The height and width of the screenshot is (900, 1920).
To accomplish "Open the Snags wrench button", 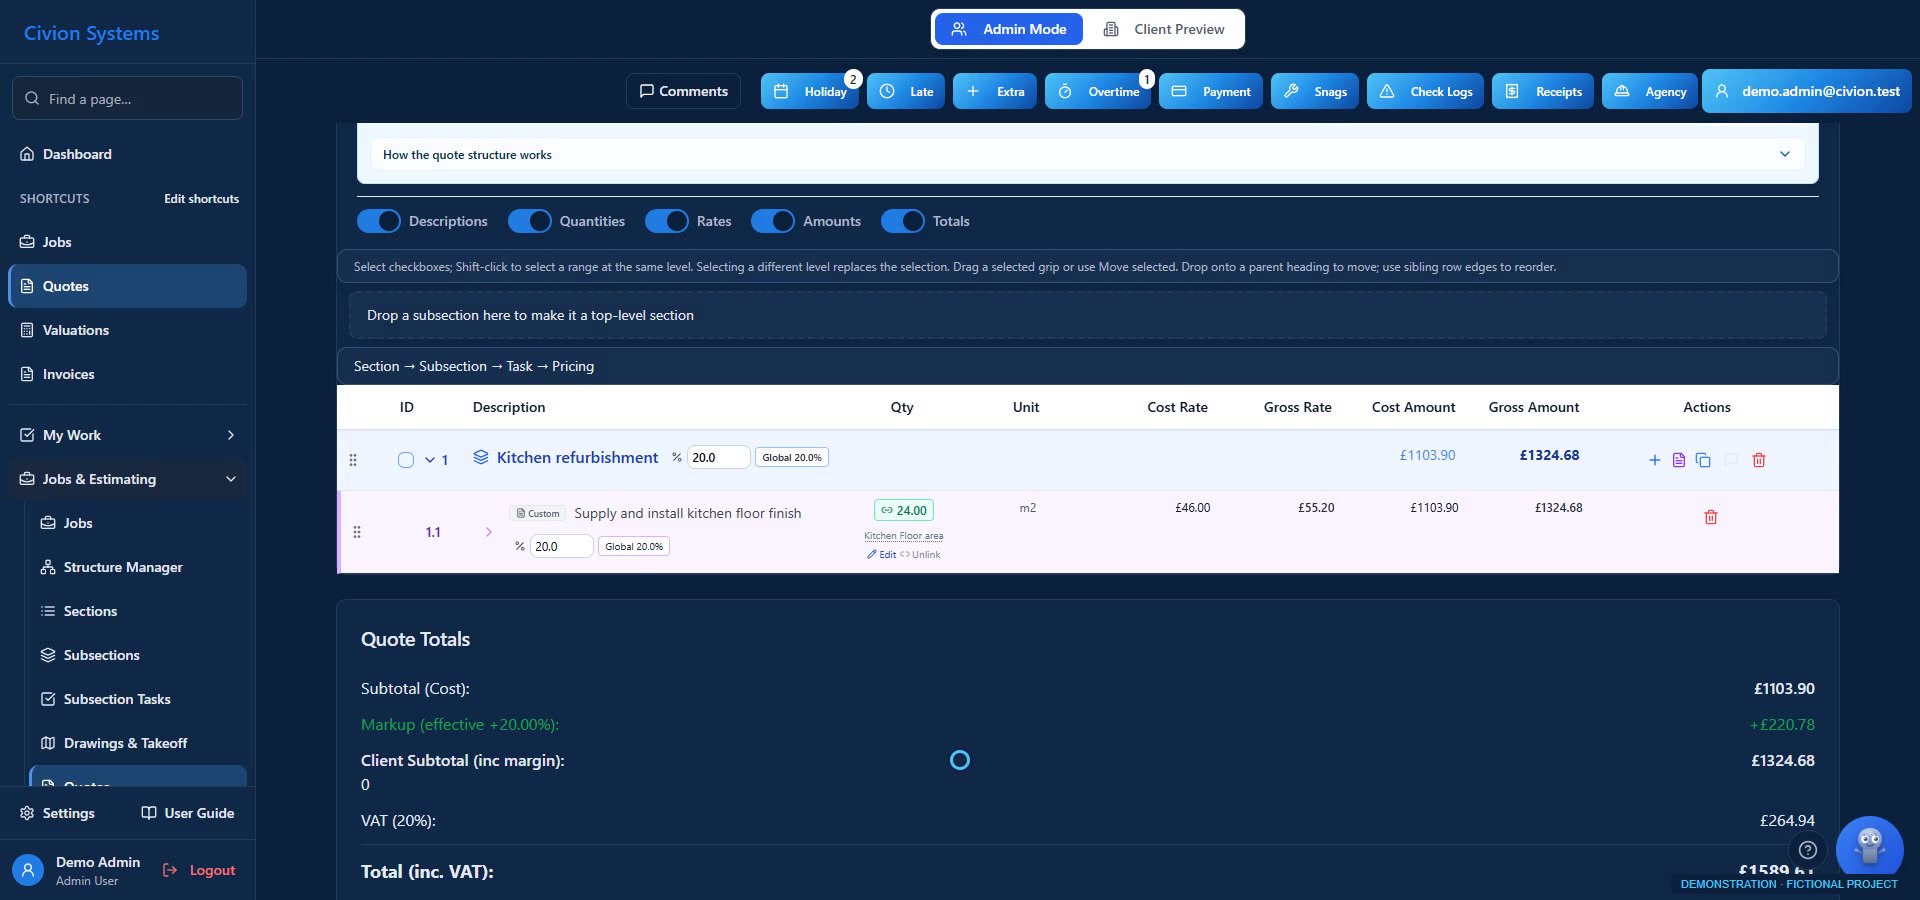I will tap(1315, 91).
